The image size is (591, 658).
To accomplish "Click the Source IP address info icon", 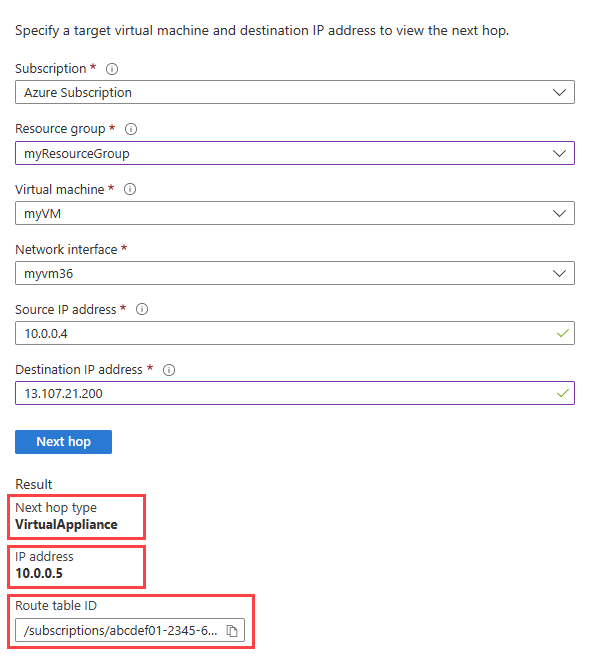I will (x=142, y=309).
